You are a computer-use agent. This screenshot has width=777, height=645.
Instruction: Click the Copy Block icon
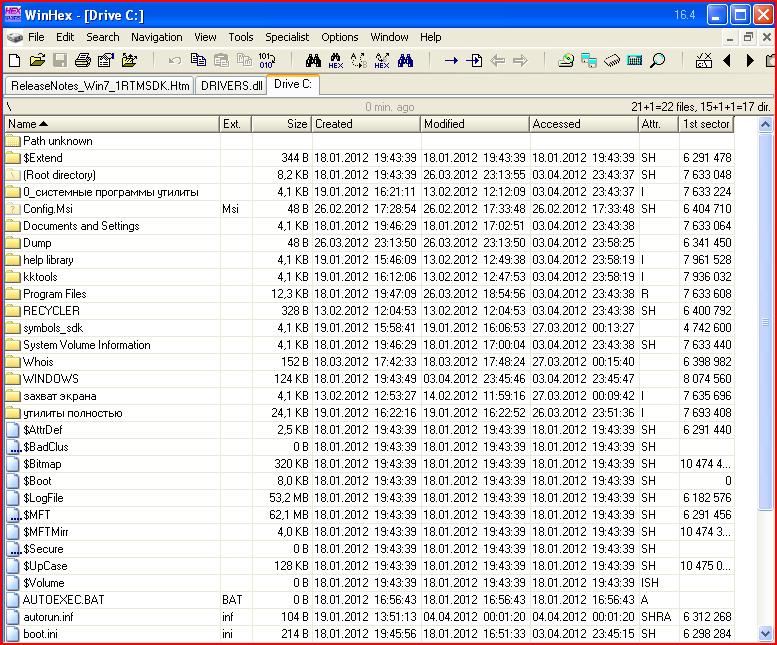pyautogui.click(x=198, y=60)
